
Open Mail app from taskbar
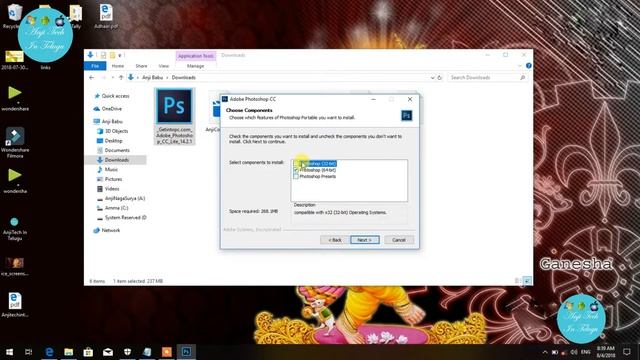pyautogui.click(x=108, y=352)
